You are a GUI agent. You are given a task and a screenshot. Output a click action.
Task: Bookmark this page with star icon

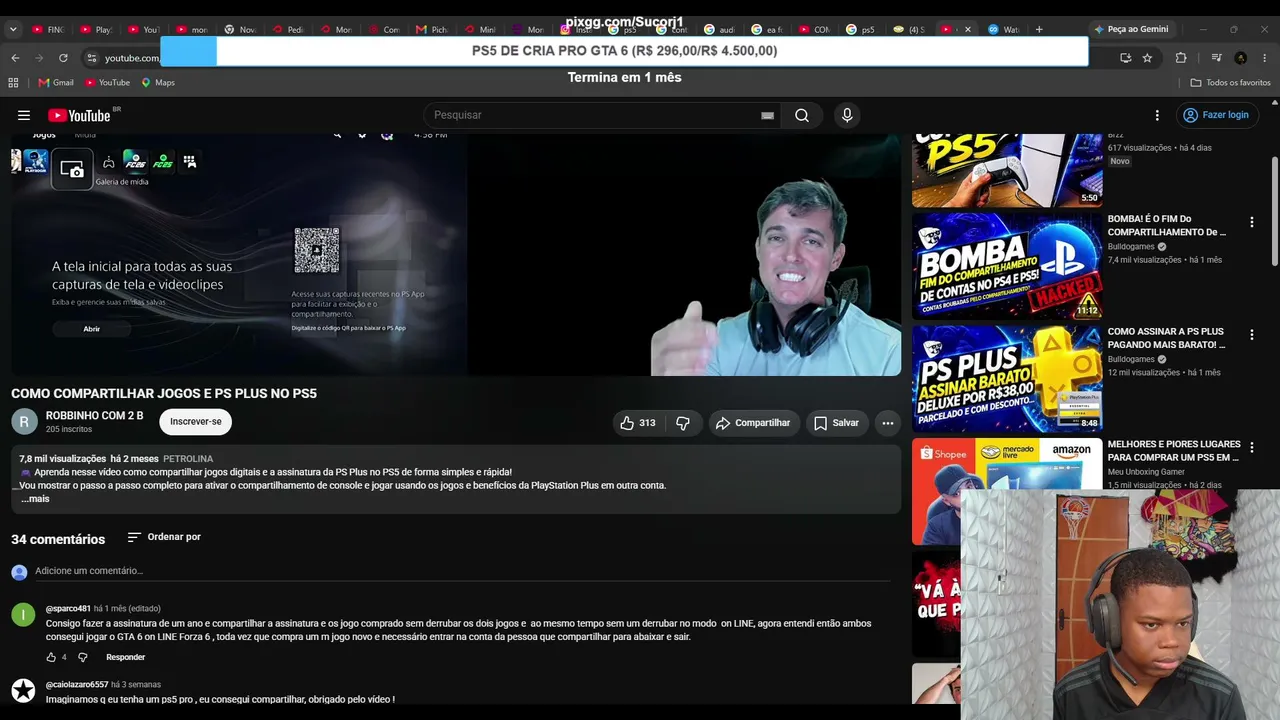[x=1147, y=58]
